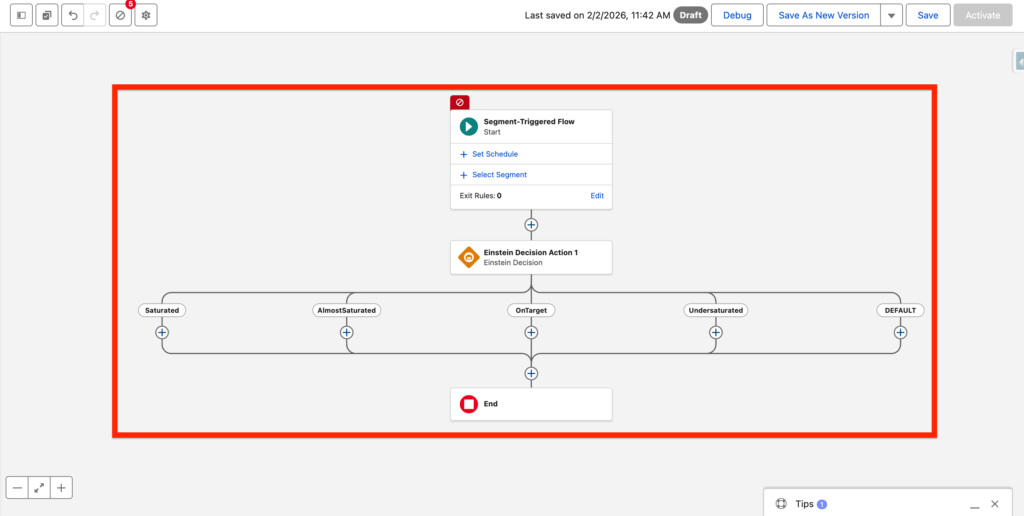Viewport: 1024px width, 516px height.
Task: Zoom out of the canvas
Action: pos(17,488)
